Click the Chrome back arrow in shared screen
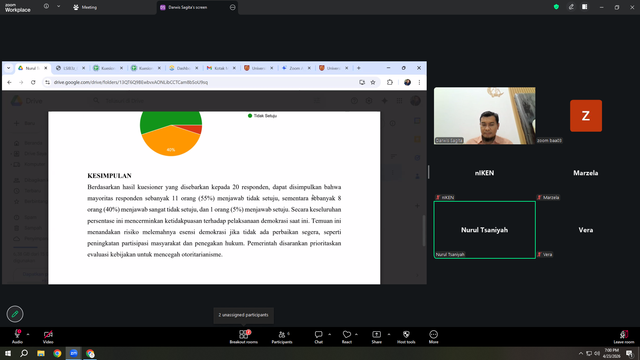The image size is (640, 360). point(9,82)
